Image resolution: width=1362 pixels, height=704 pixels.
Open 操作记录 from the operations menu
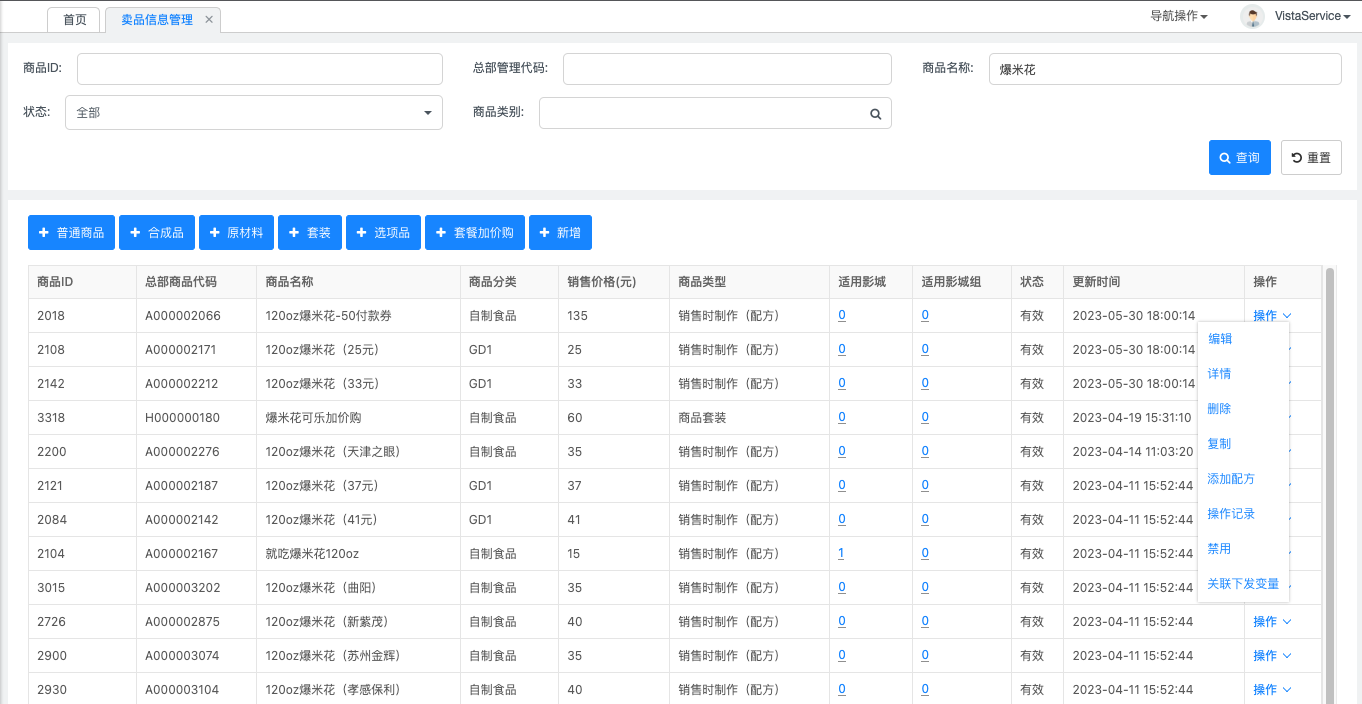1231,514
